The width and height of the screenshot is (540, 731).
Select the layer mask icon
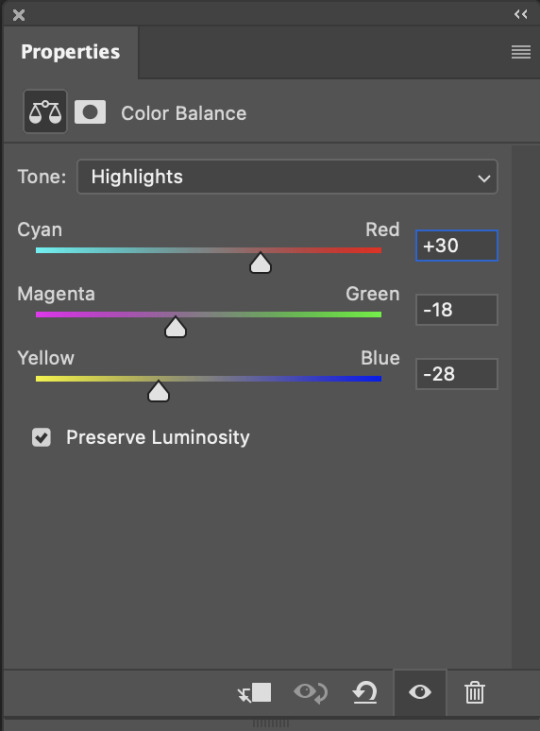point(90,112)
